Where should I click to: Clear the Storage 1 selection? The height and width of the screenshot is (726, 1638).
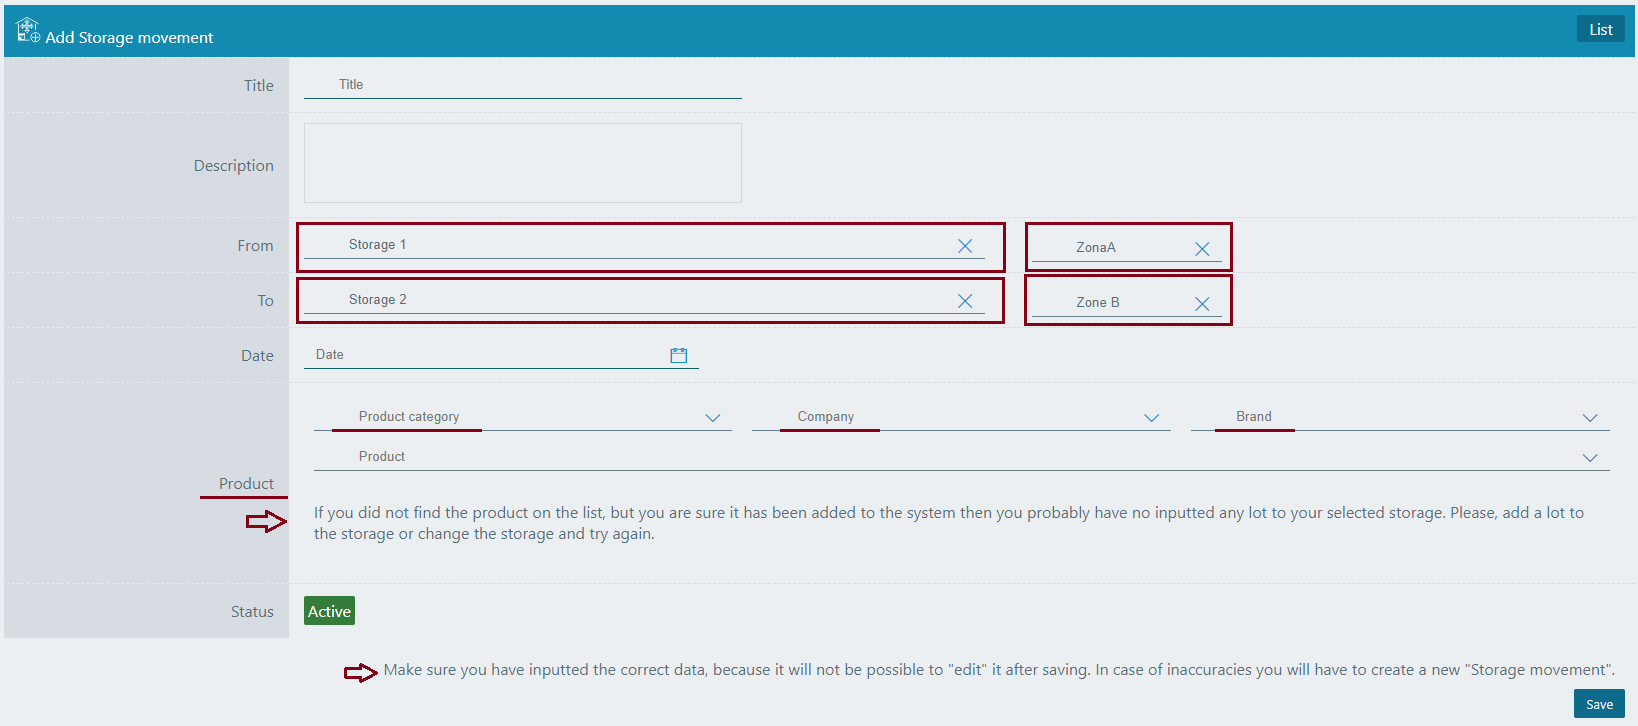pos(965,246)
